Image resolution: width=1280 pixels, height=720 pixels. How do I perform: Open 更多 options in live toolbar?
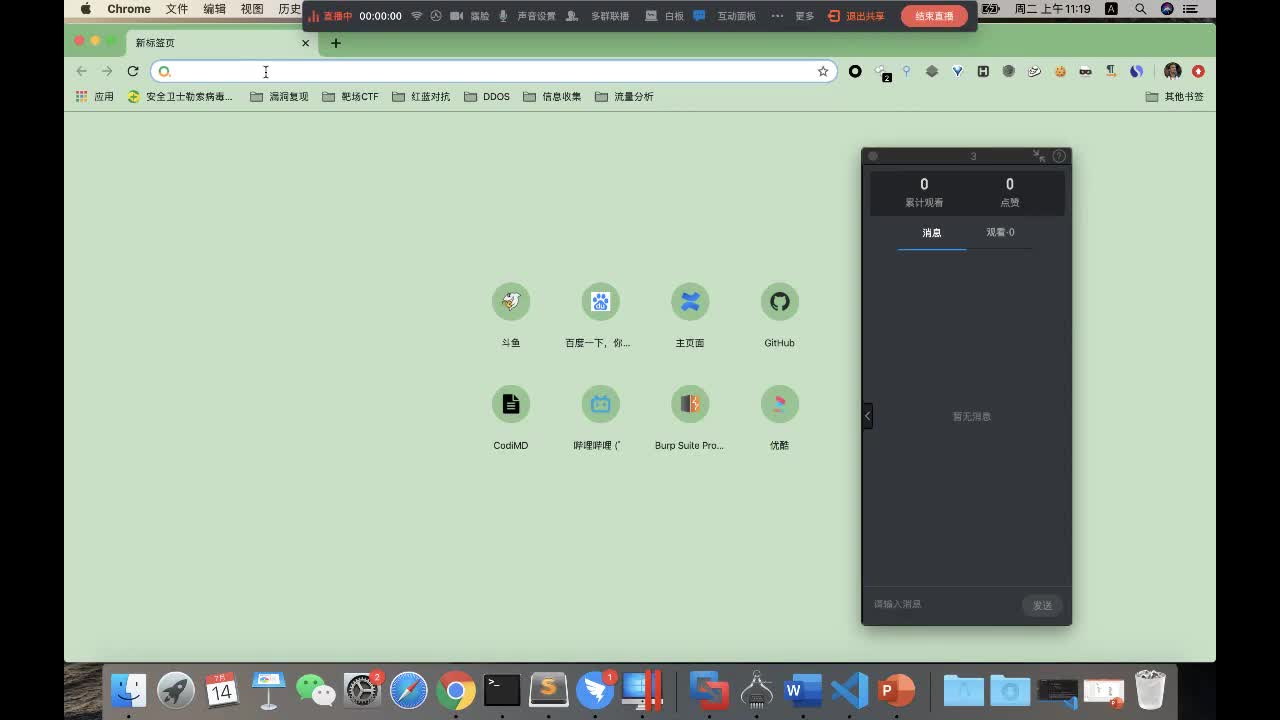pyautogui.click(x=792, y=16)
